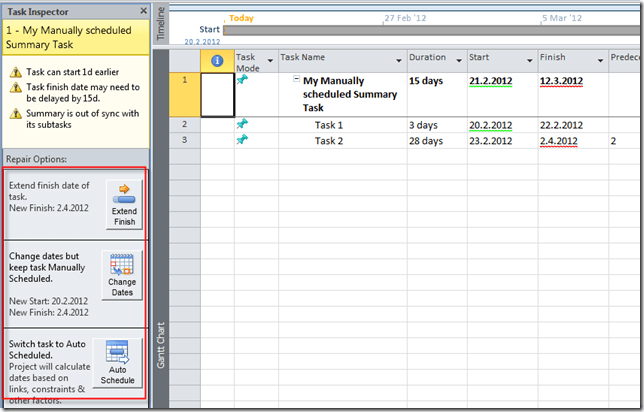Click the Change Dates calendar button
Screen dimensions: 644x412
(x=122, y=276)
